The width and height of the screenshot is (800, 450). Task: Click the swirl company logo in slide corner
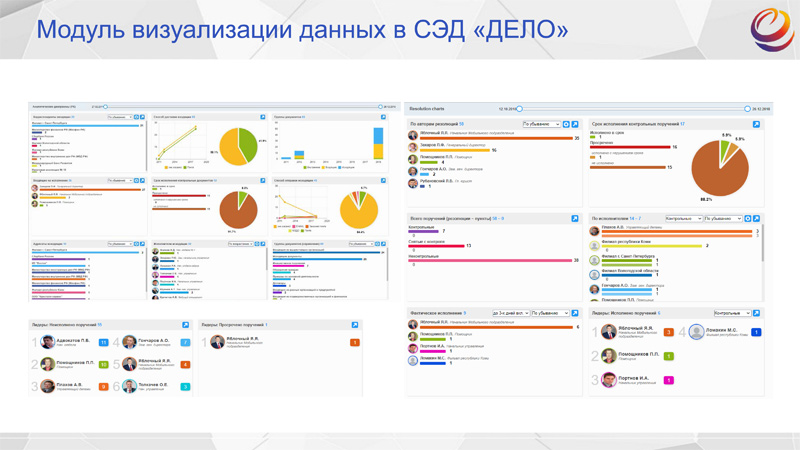pos(772,30)
